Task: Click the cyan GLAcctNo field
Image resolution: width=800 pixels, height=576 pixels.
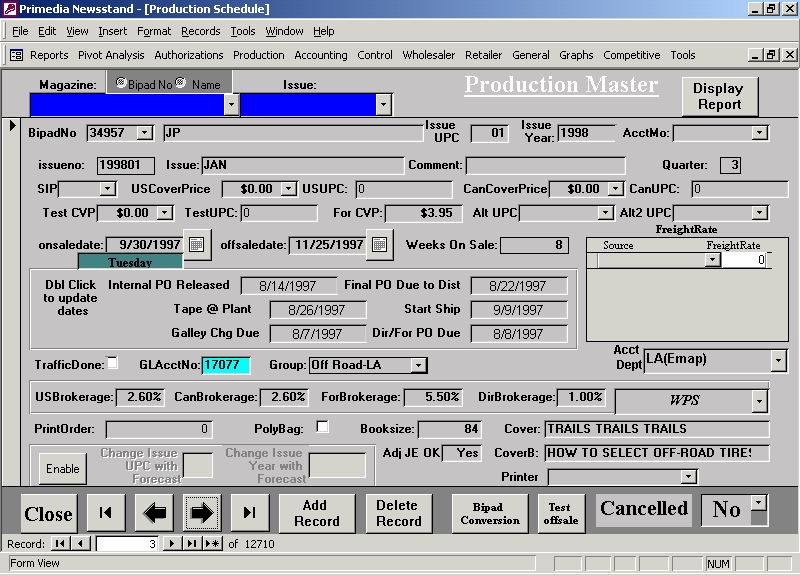Action: 225,366
